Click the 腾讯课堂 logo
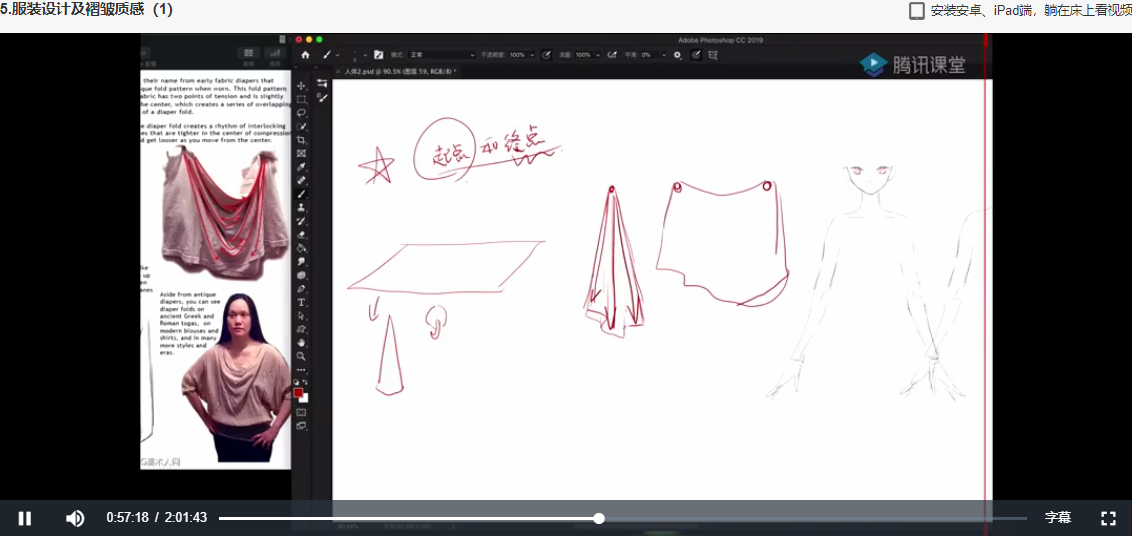This screenshot has width=1132, height=536. point(913,64)
